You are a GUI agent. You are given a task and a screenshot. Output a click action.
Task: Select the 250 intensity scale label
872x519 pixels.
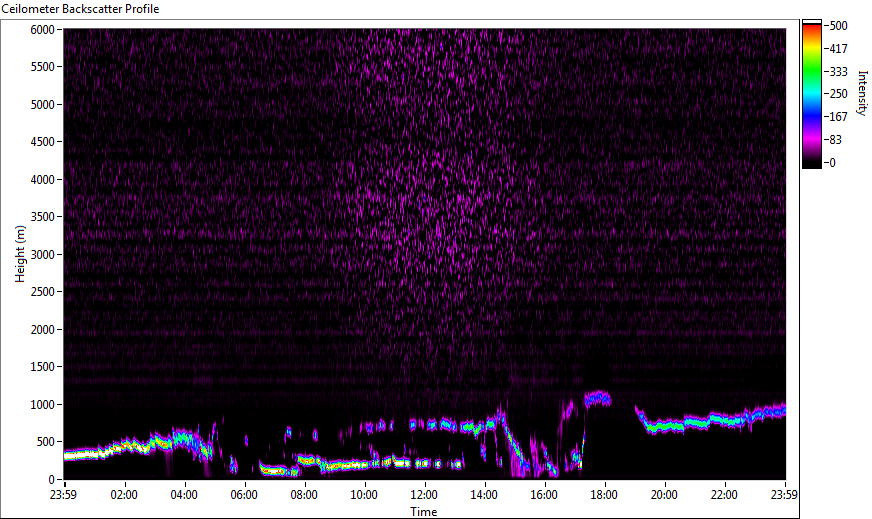(x=838, y=94)
